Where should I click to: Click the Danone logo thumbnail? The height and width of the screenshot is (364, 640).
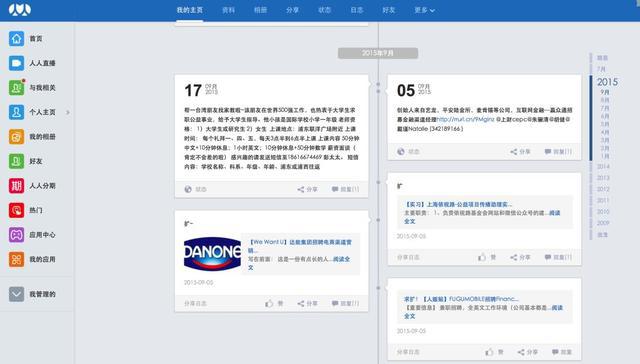[212, 254]
